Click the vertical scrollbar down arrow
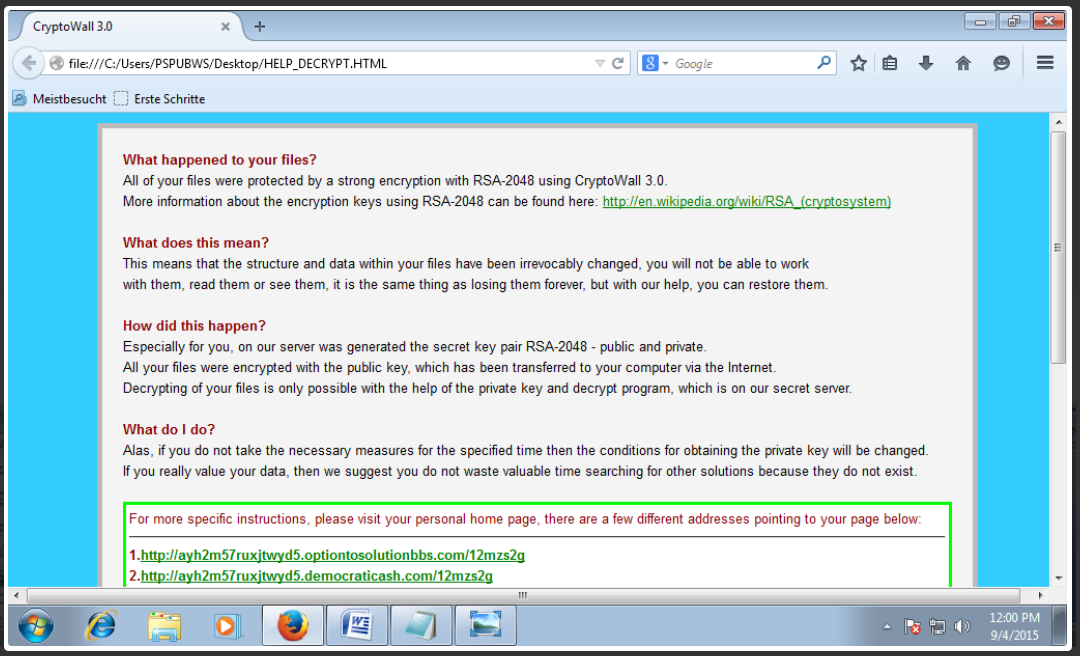This screenshot has width=1080, height=656. click(1058, 578)
